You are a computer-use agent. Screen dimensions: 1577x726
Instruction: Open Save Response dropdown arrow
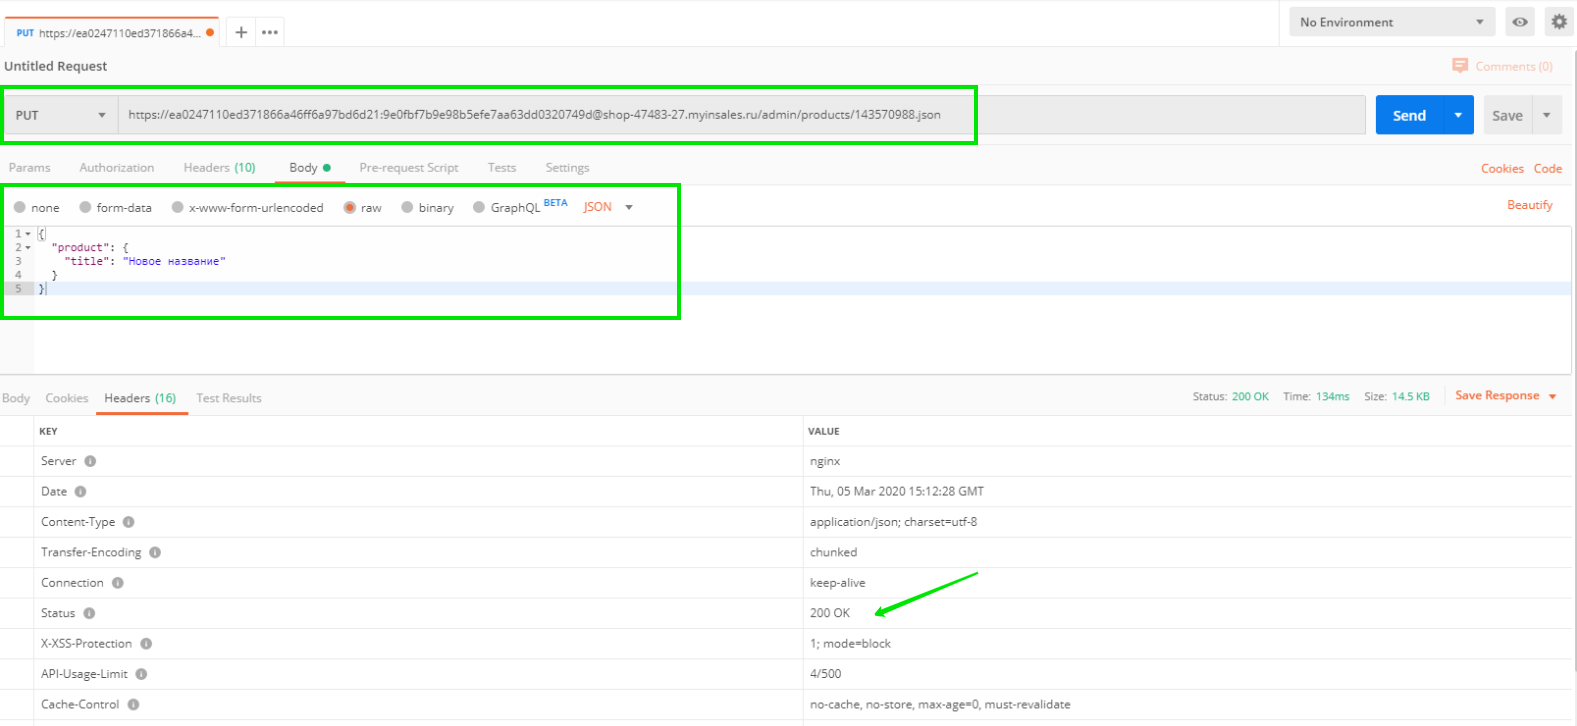tap(1552, 397)
